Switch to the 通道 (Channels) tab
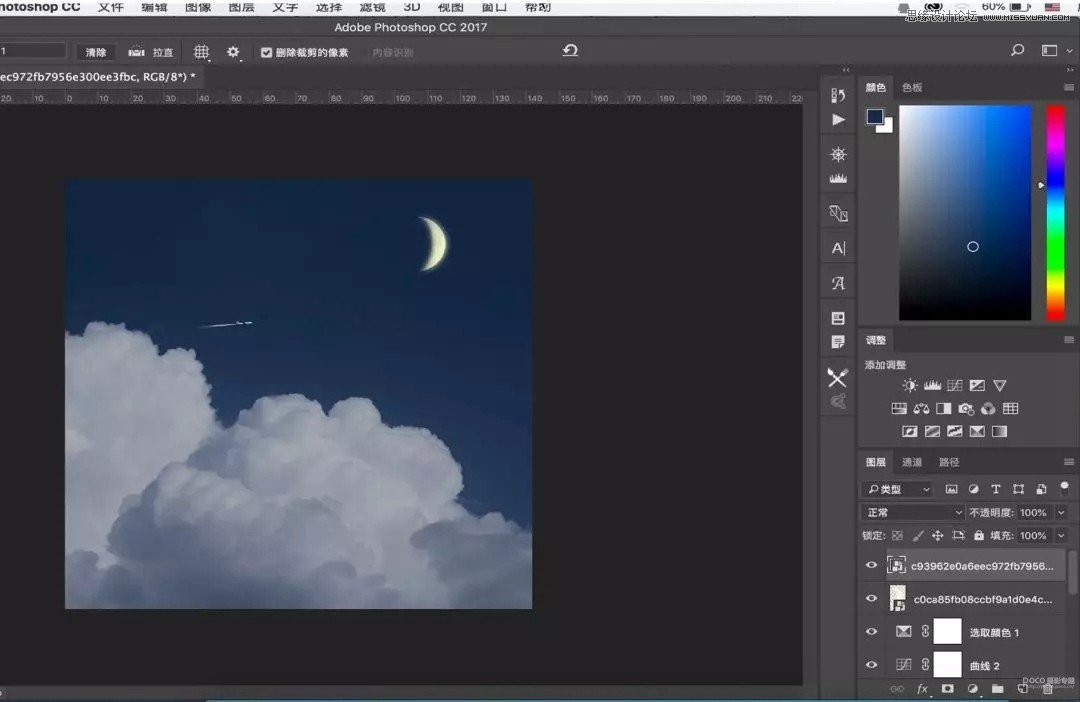Image resolution: width=1080 pixels, height=702 pixels. [x=912, y=462]
